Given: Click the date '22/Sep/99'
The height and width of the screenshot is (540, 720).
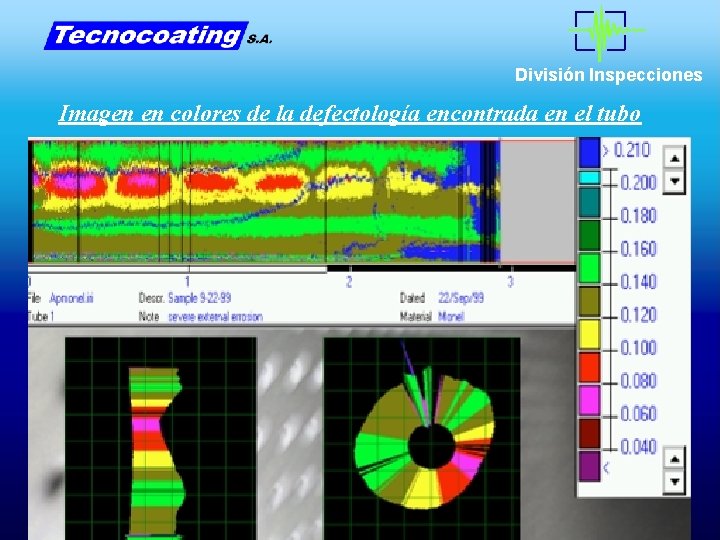Looking at the screenshot, I should point(461,298).
